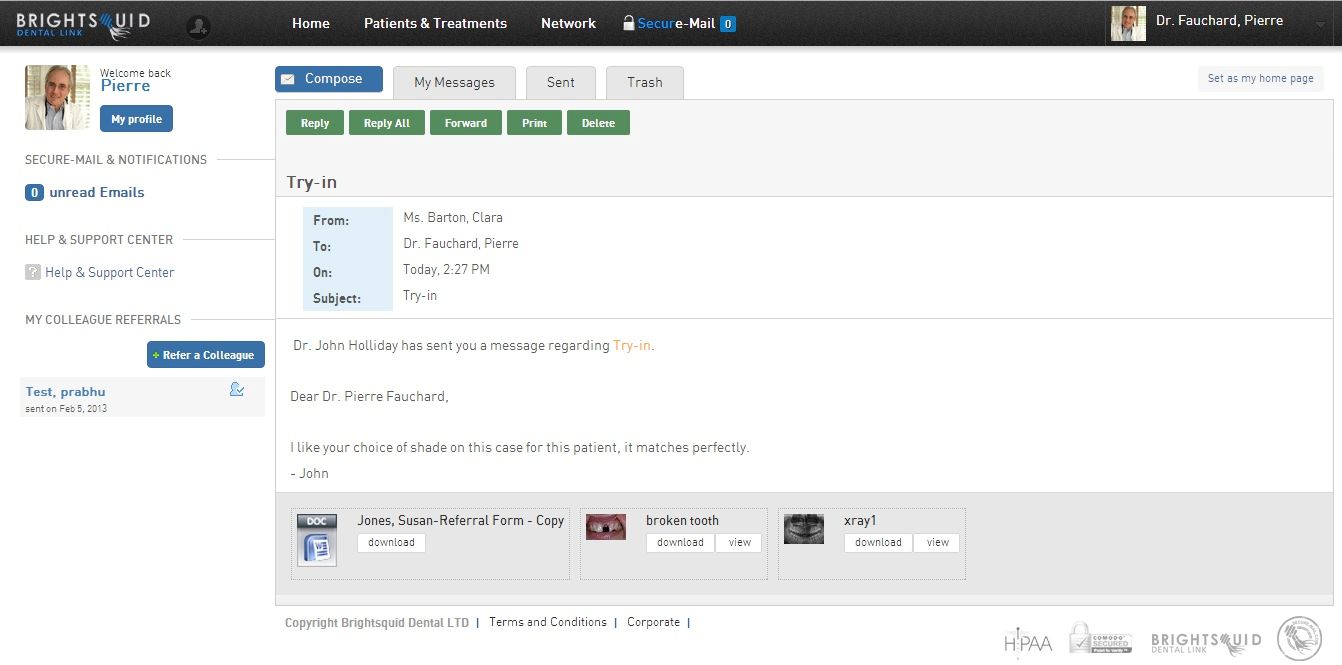Image resolution: width=1342 pixels, height=665 pixels.
Task: Click the Brightsquid footer logo
Action: pos(1206,642)
